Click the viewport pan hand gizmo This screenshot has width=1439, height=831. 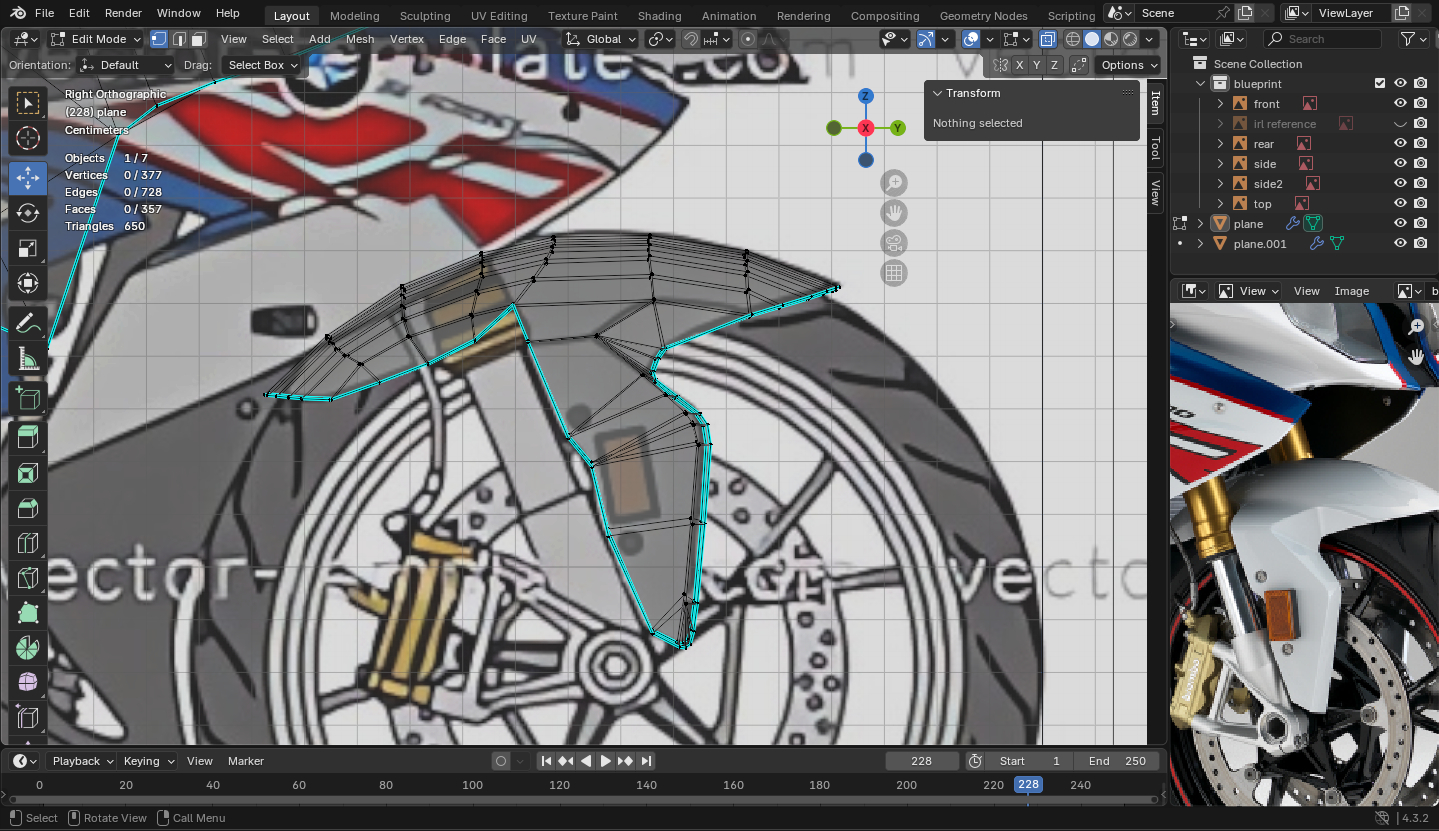[x=894, y=212]
